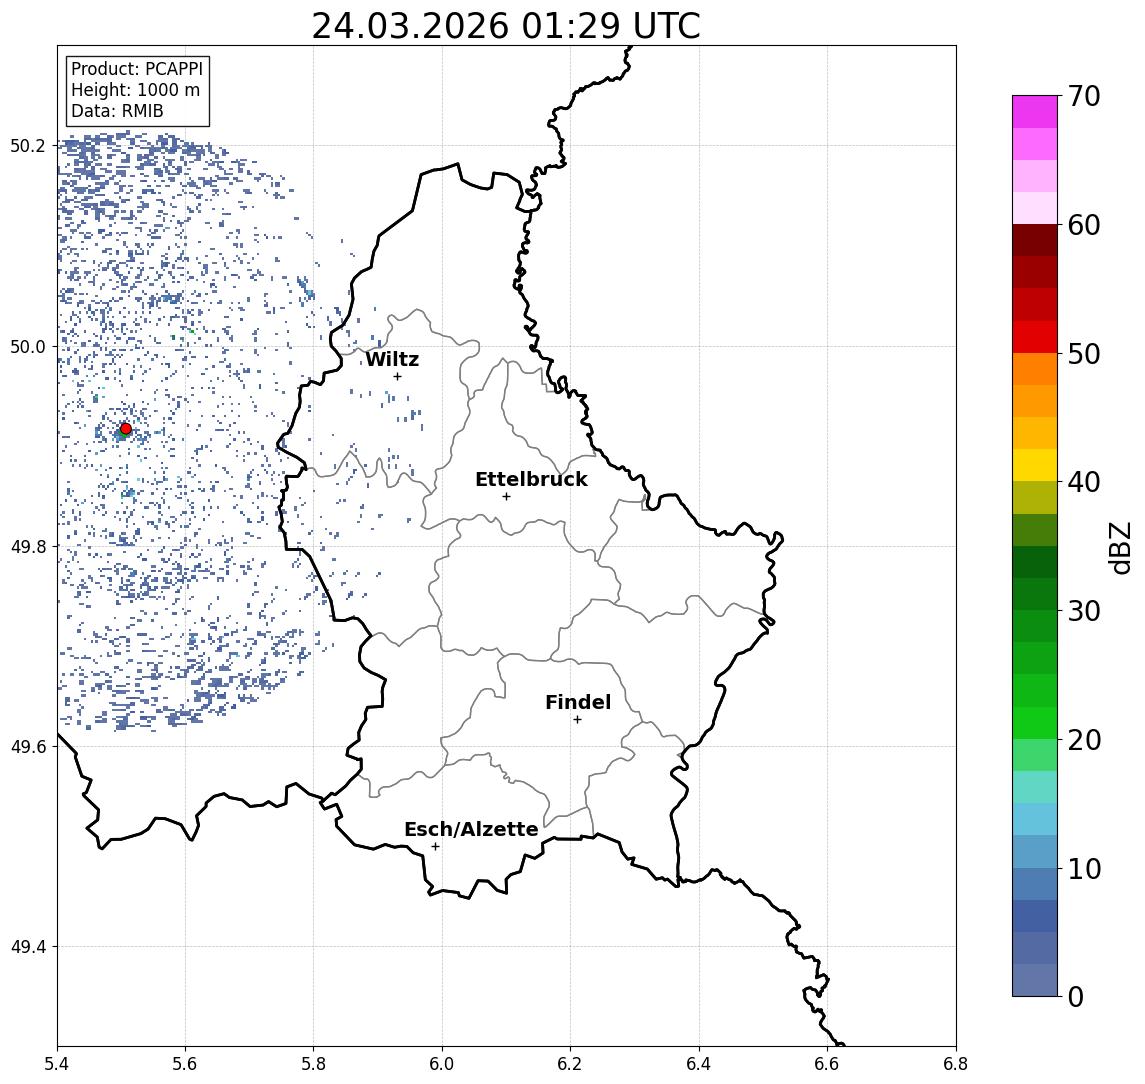Click the colorbar tick label 60
1145x1084 pixels.
tap(1084, 225)
